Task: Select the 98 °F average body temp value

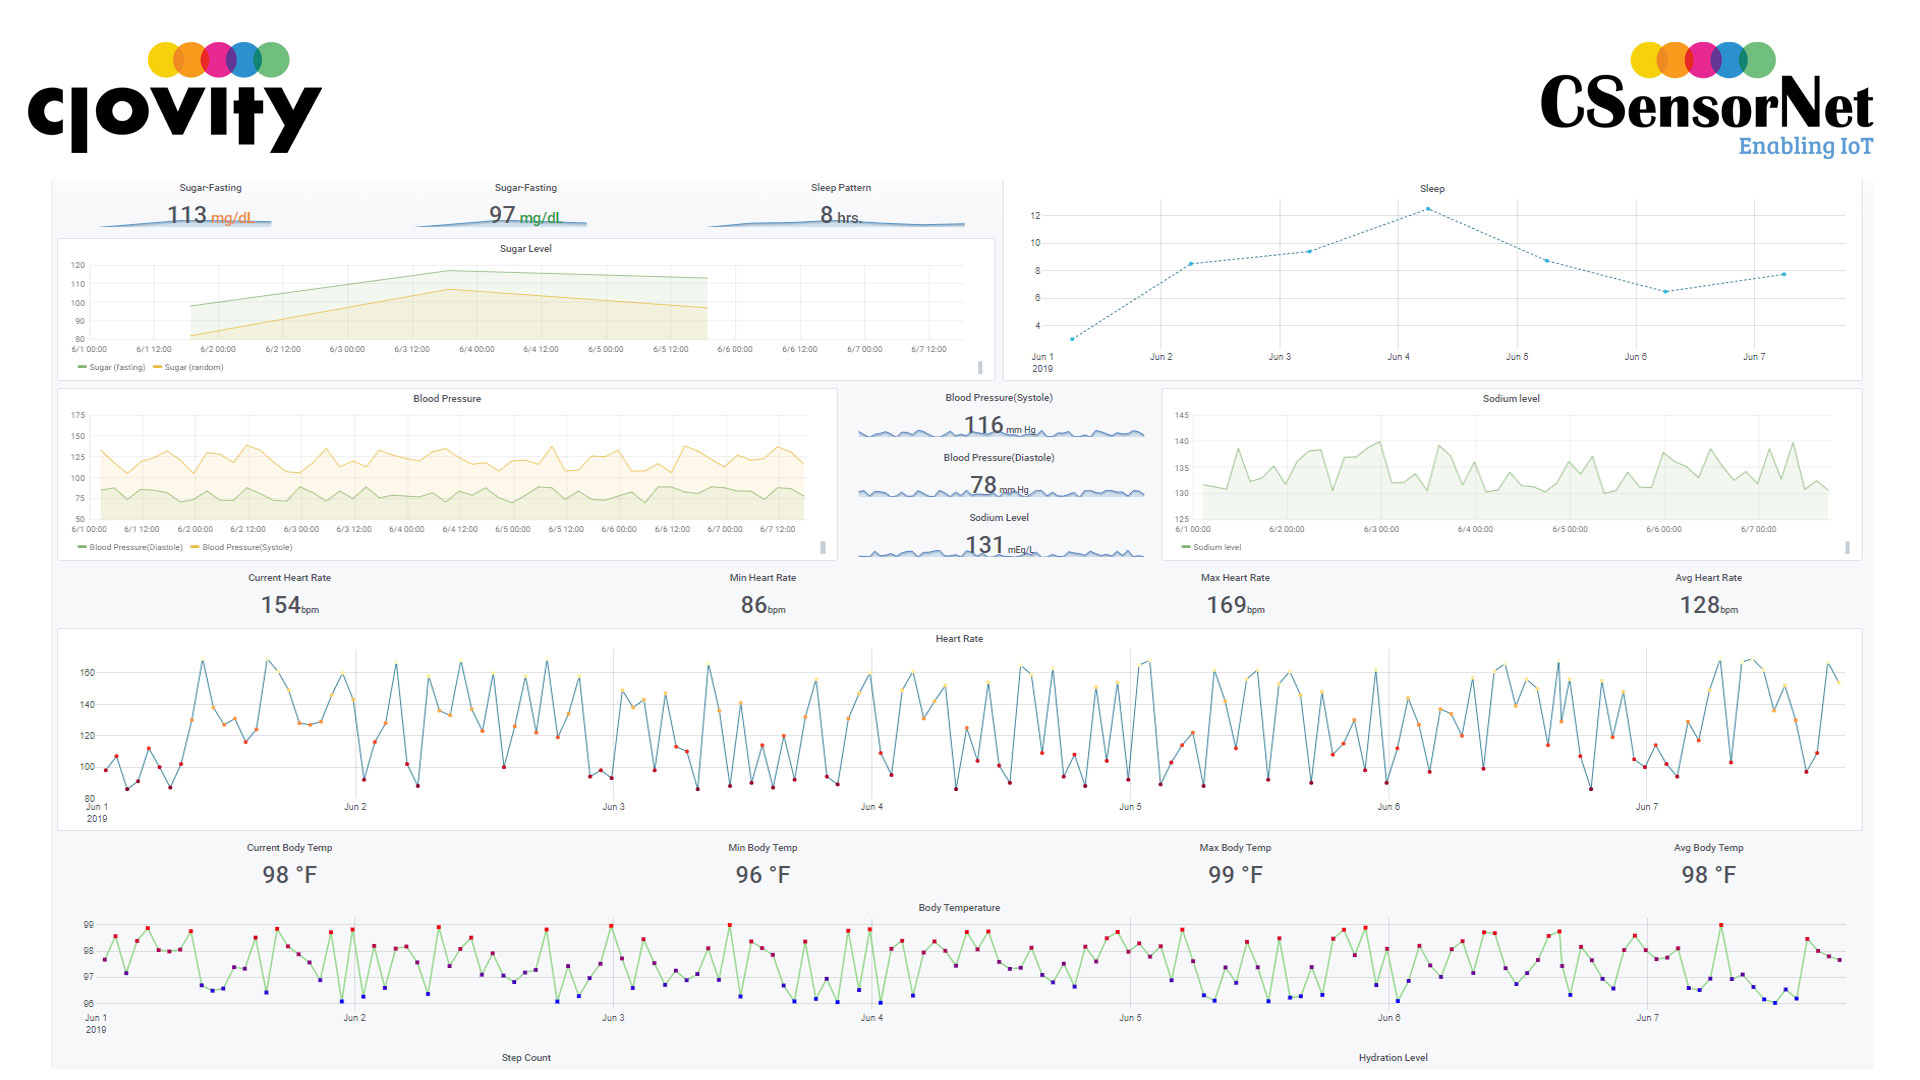Action: point(1708,875)
